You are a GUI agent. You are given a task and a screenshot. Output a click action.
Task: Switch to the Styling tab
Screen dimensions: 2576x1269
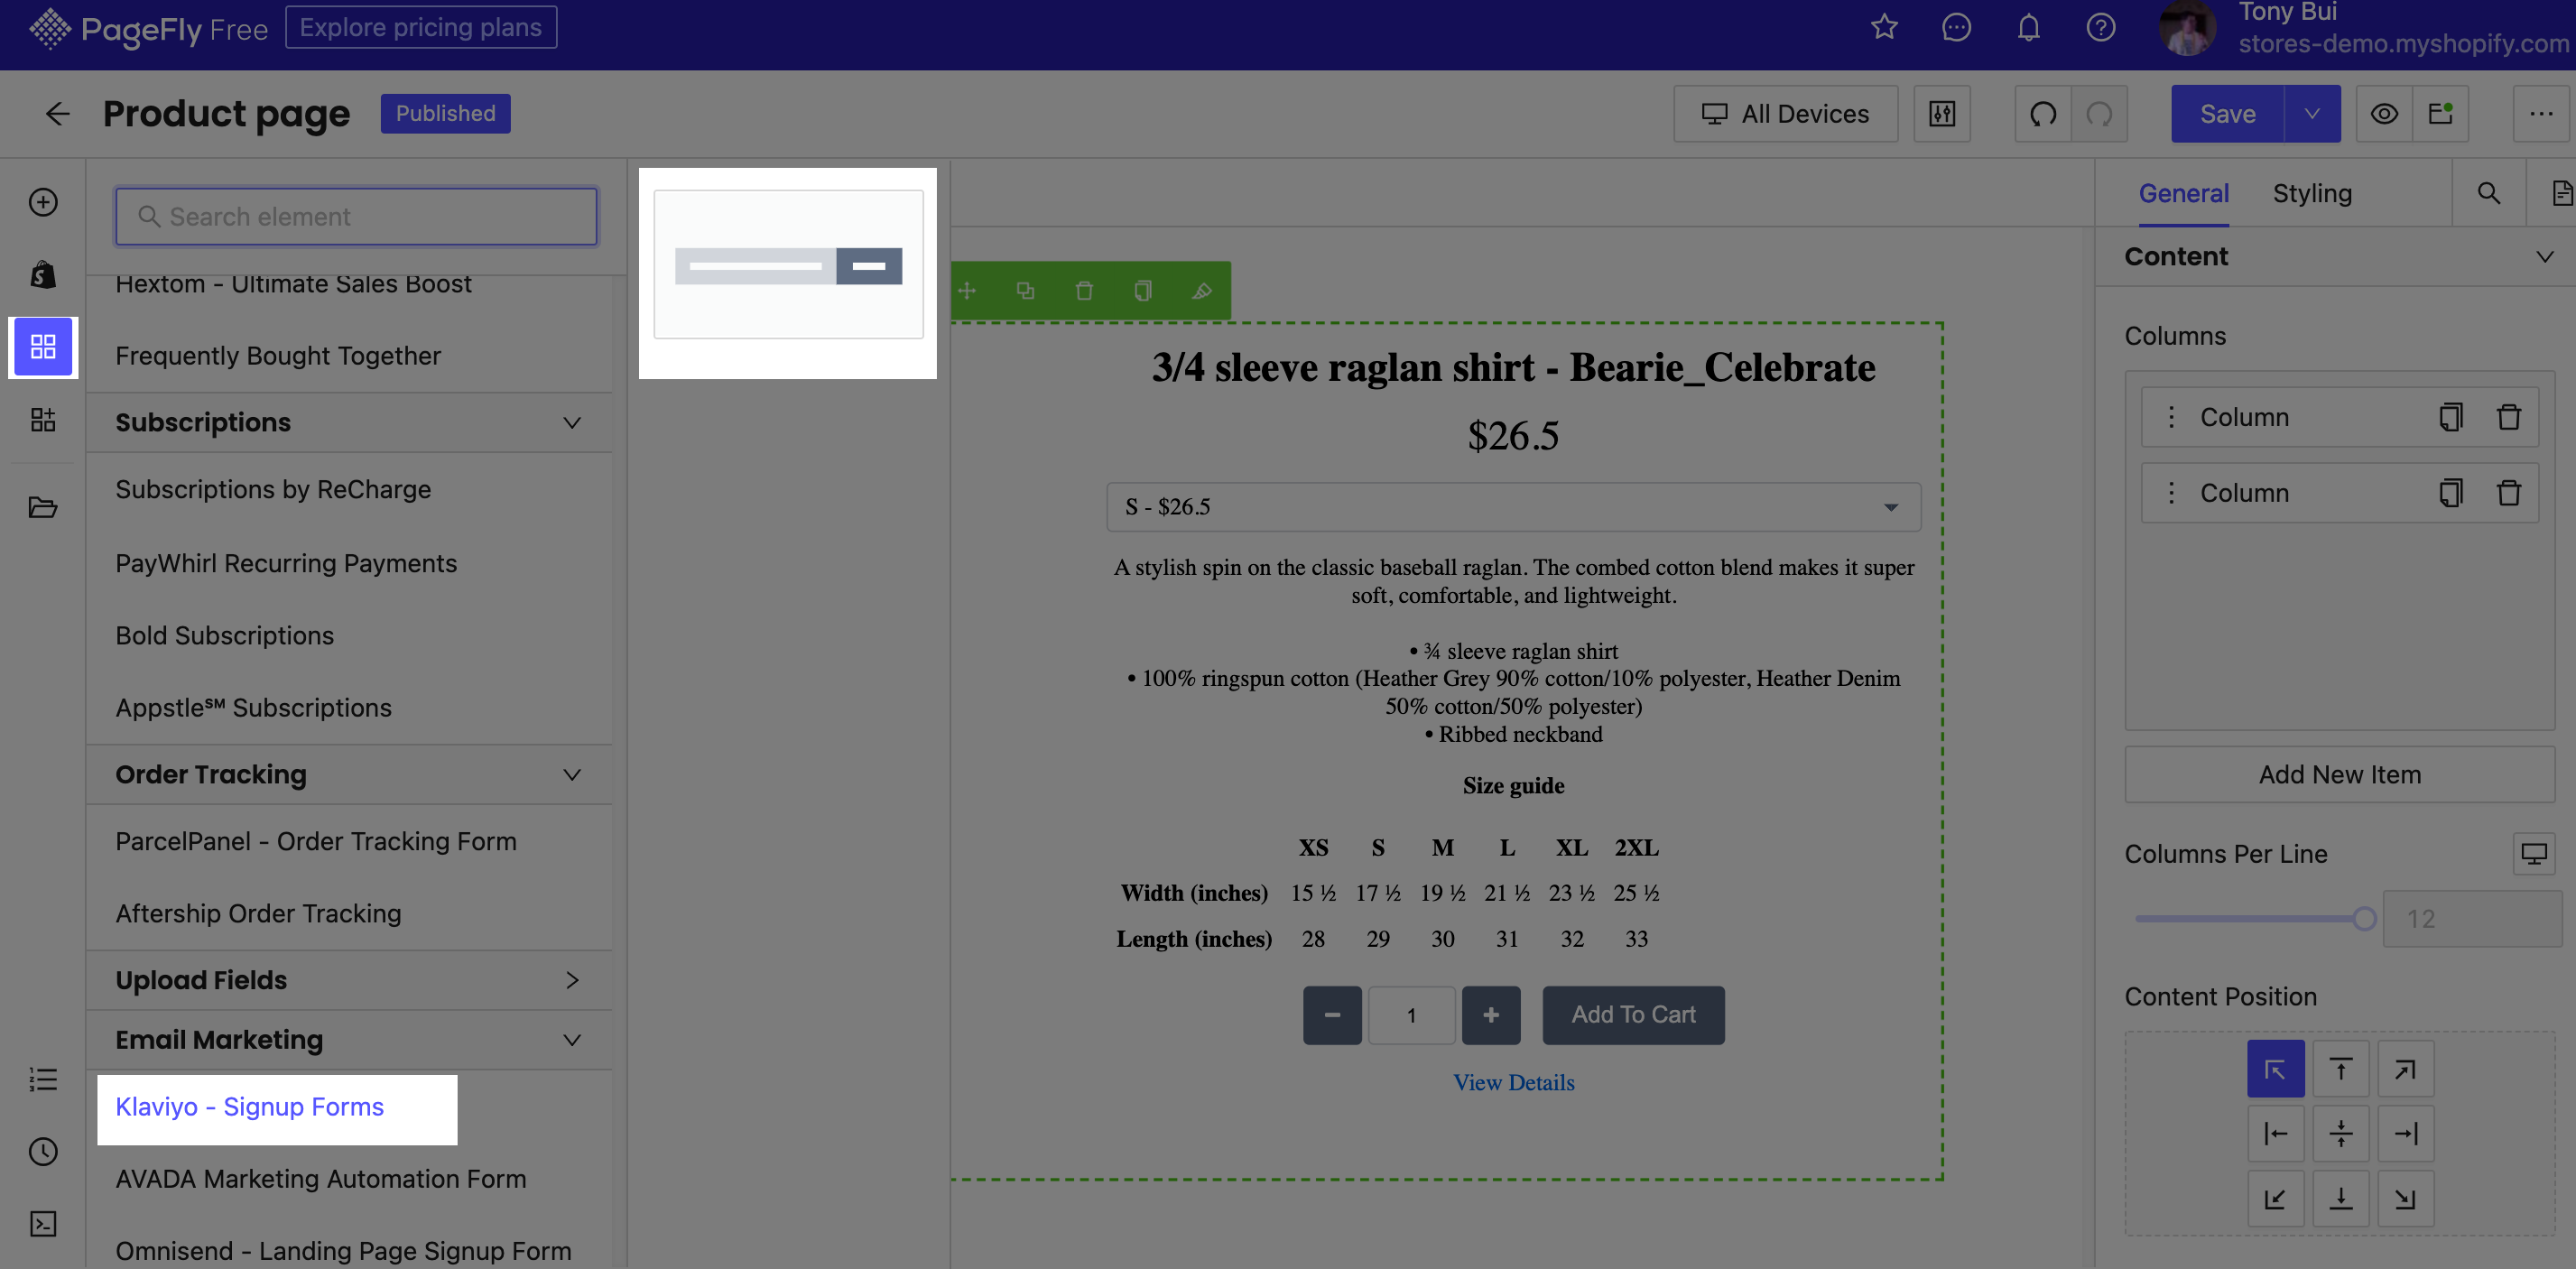coord(2311,193)
